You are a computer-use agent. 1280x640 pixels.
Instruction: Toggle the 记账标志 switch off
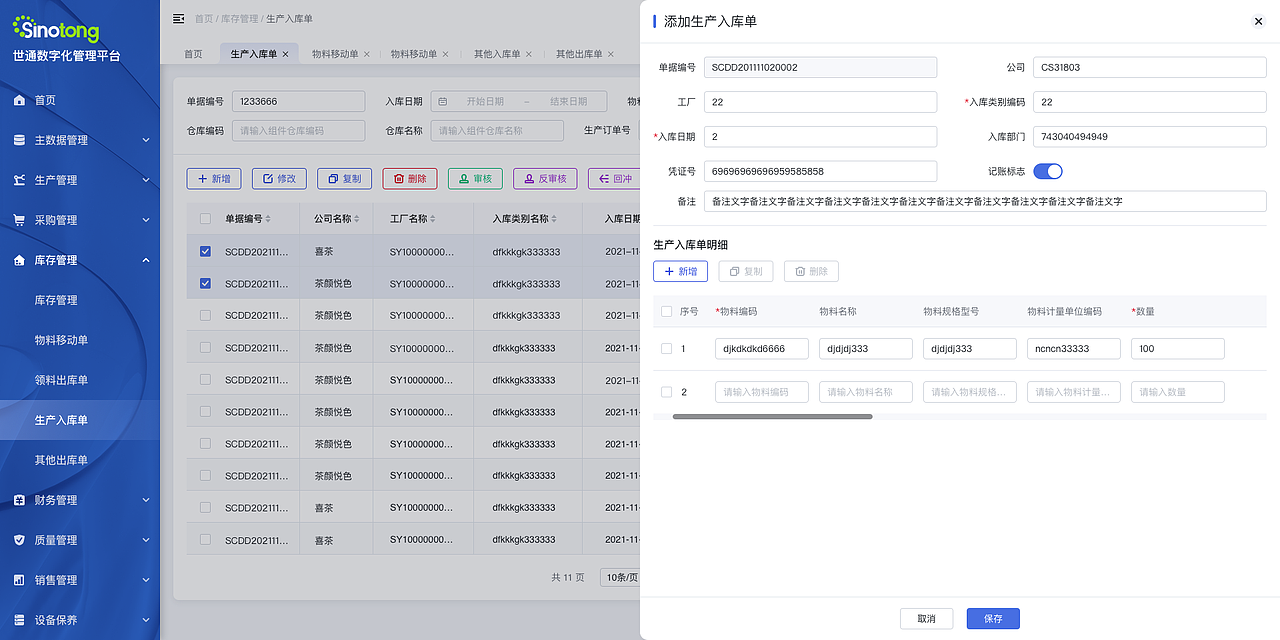click(x=1048, y=171)
